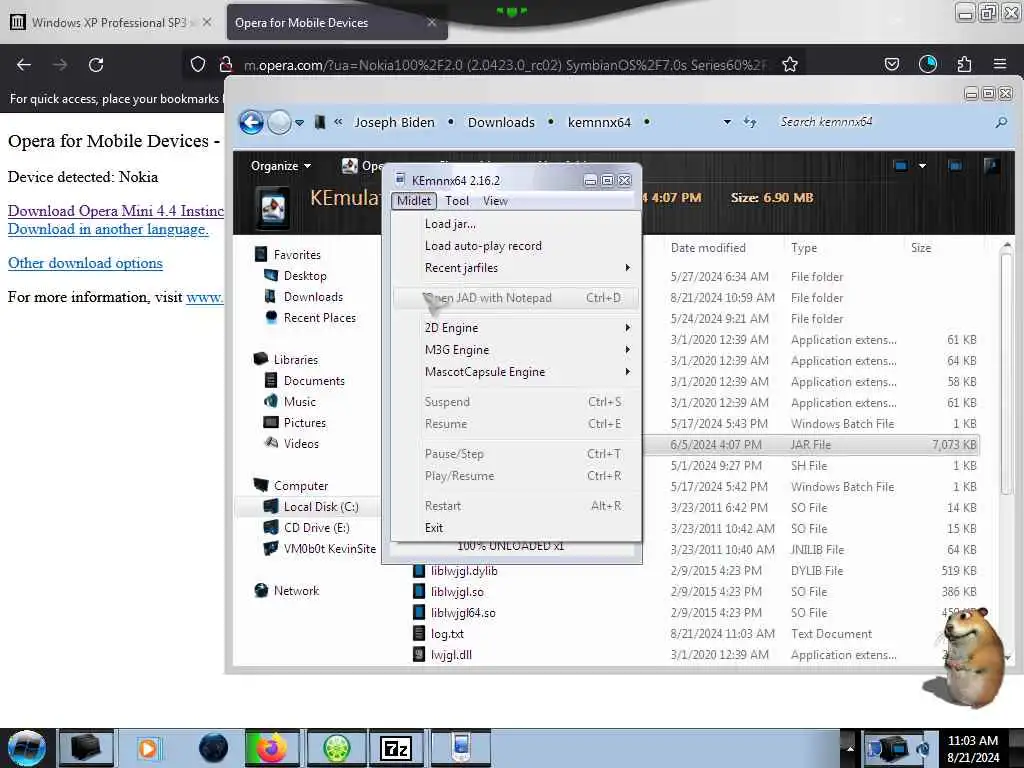Screen dimensions: 1024x768
Task: Select Exit from Midlet menu
Action: [x=434, y=528]
